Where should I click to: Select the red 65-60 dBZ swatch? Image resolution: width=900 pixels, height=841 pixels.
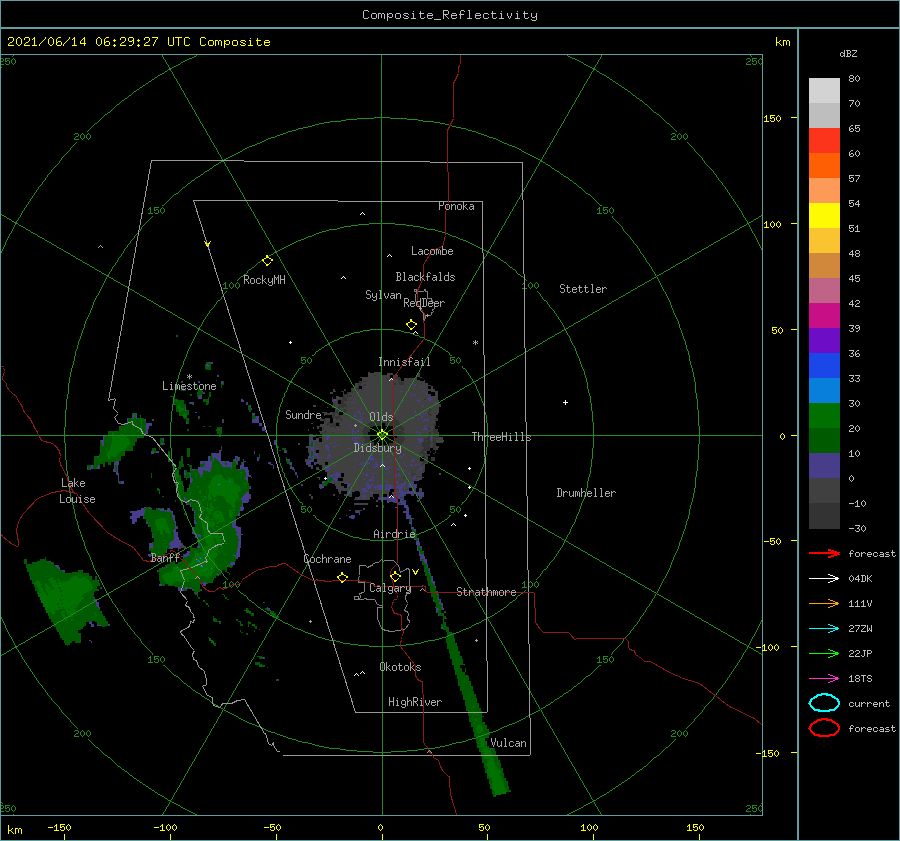[824, 141]
